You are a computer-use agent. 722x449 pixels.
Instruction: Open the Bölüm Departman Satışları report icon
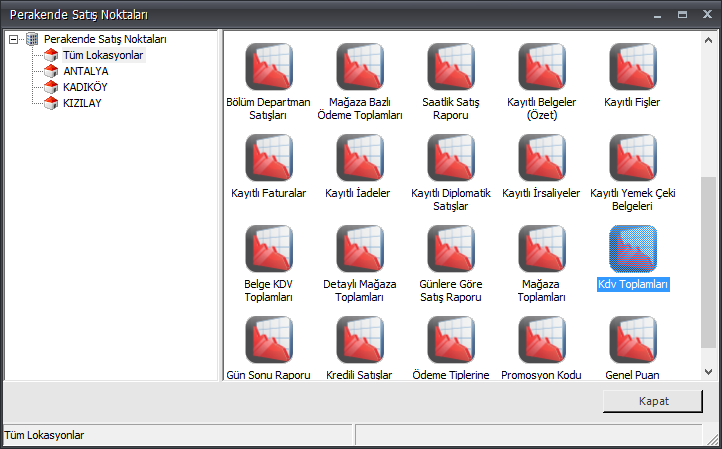click(269, 67)
